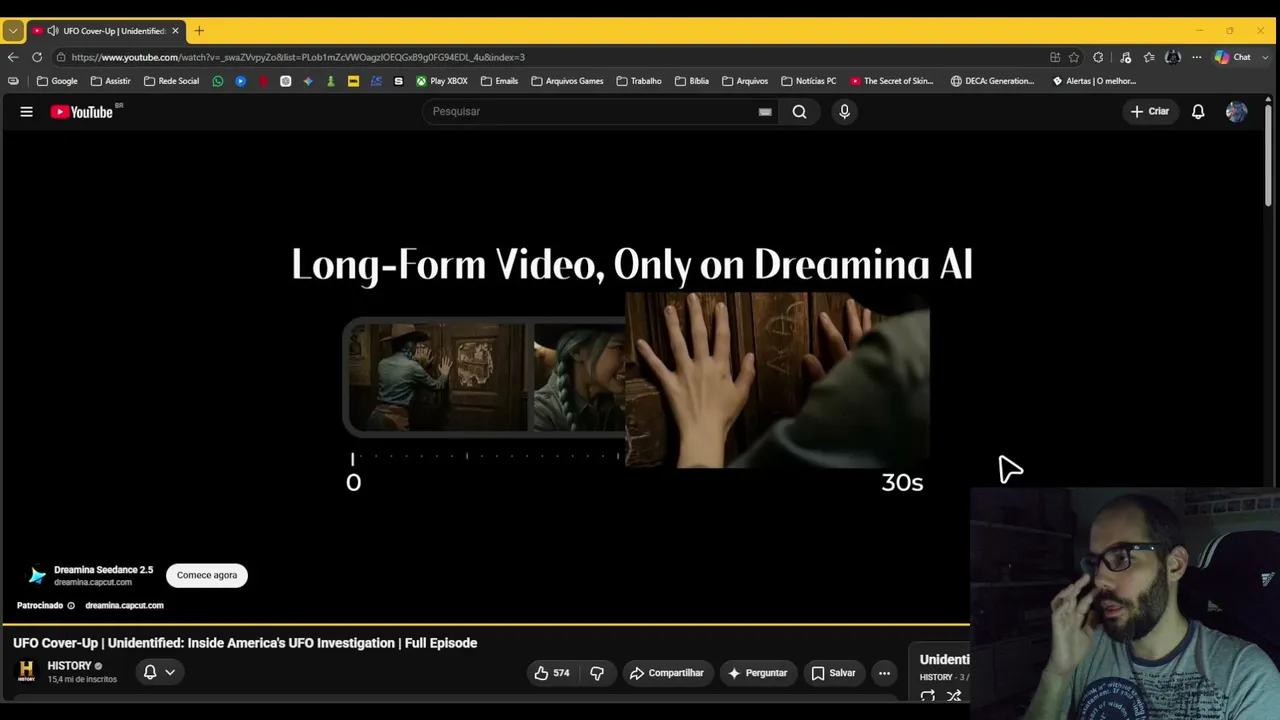Open the Arquivos bookmarks folder
Viewport: 1280px width, 720px height.
click(x=745, y=81)
